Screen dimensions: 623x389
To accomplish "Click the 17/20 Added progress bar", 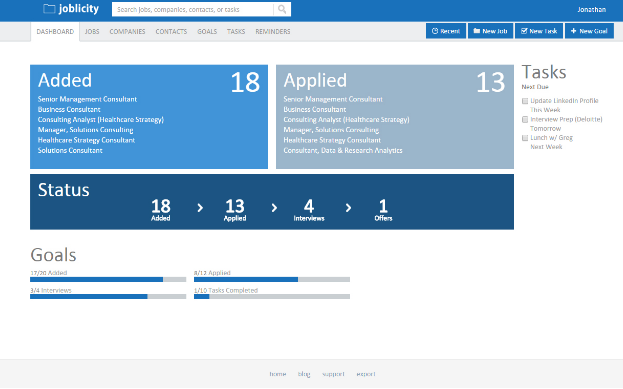I will click(x=108, y=279).
